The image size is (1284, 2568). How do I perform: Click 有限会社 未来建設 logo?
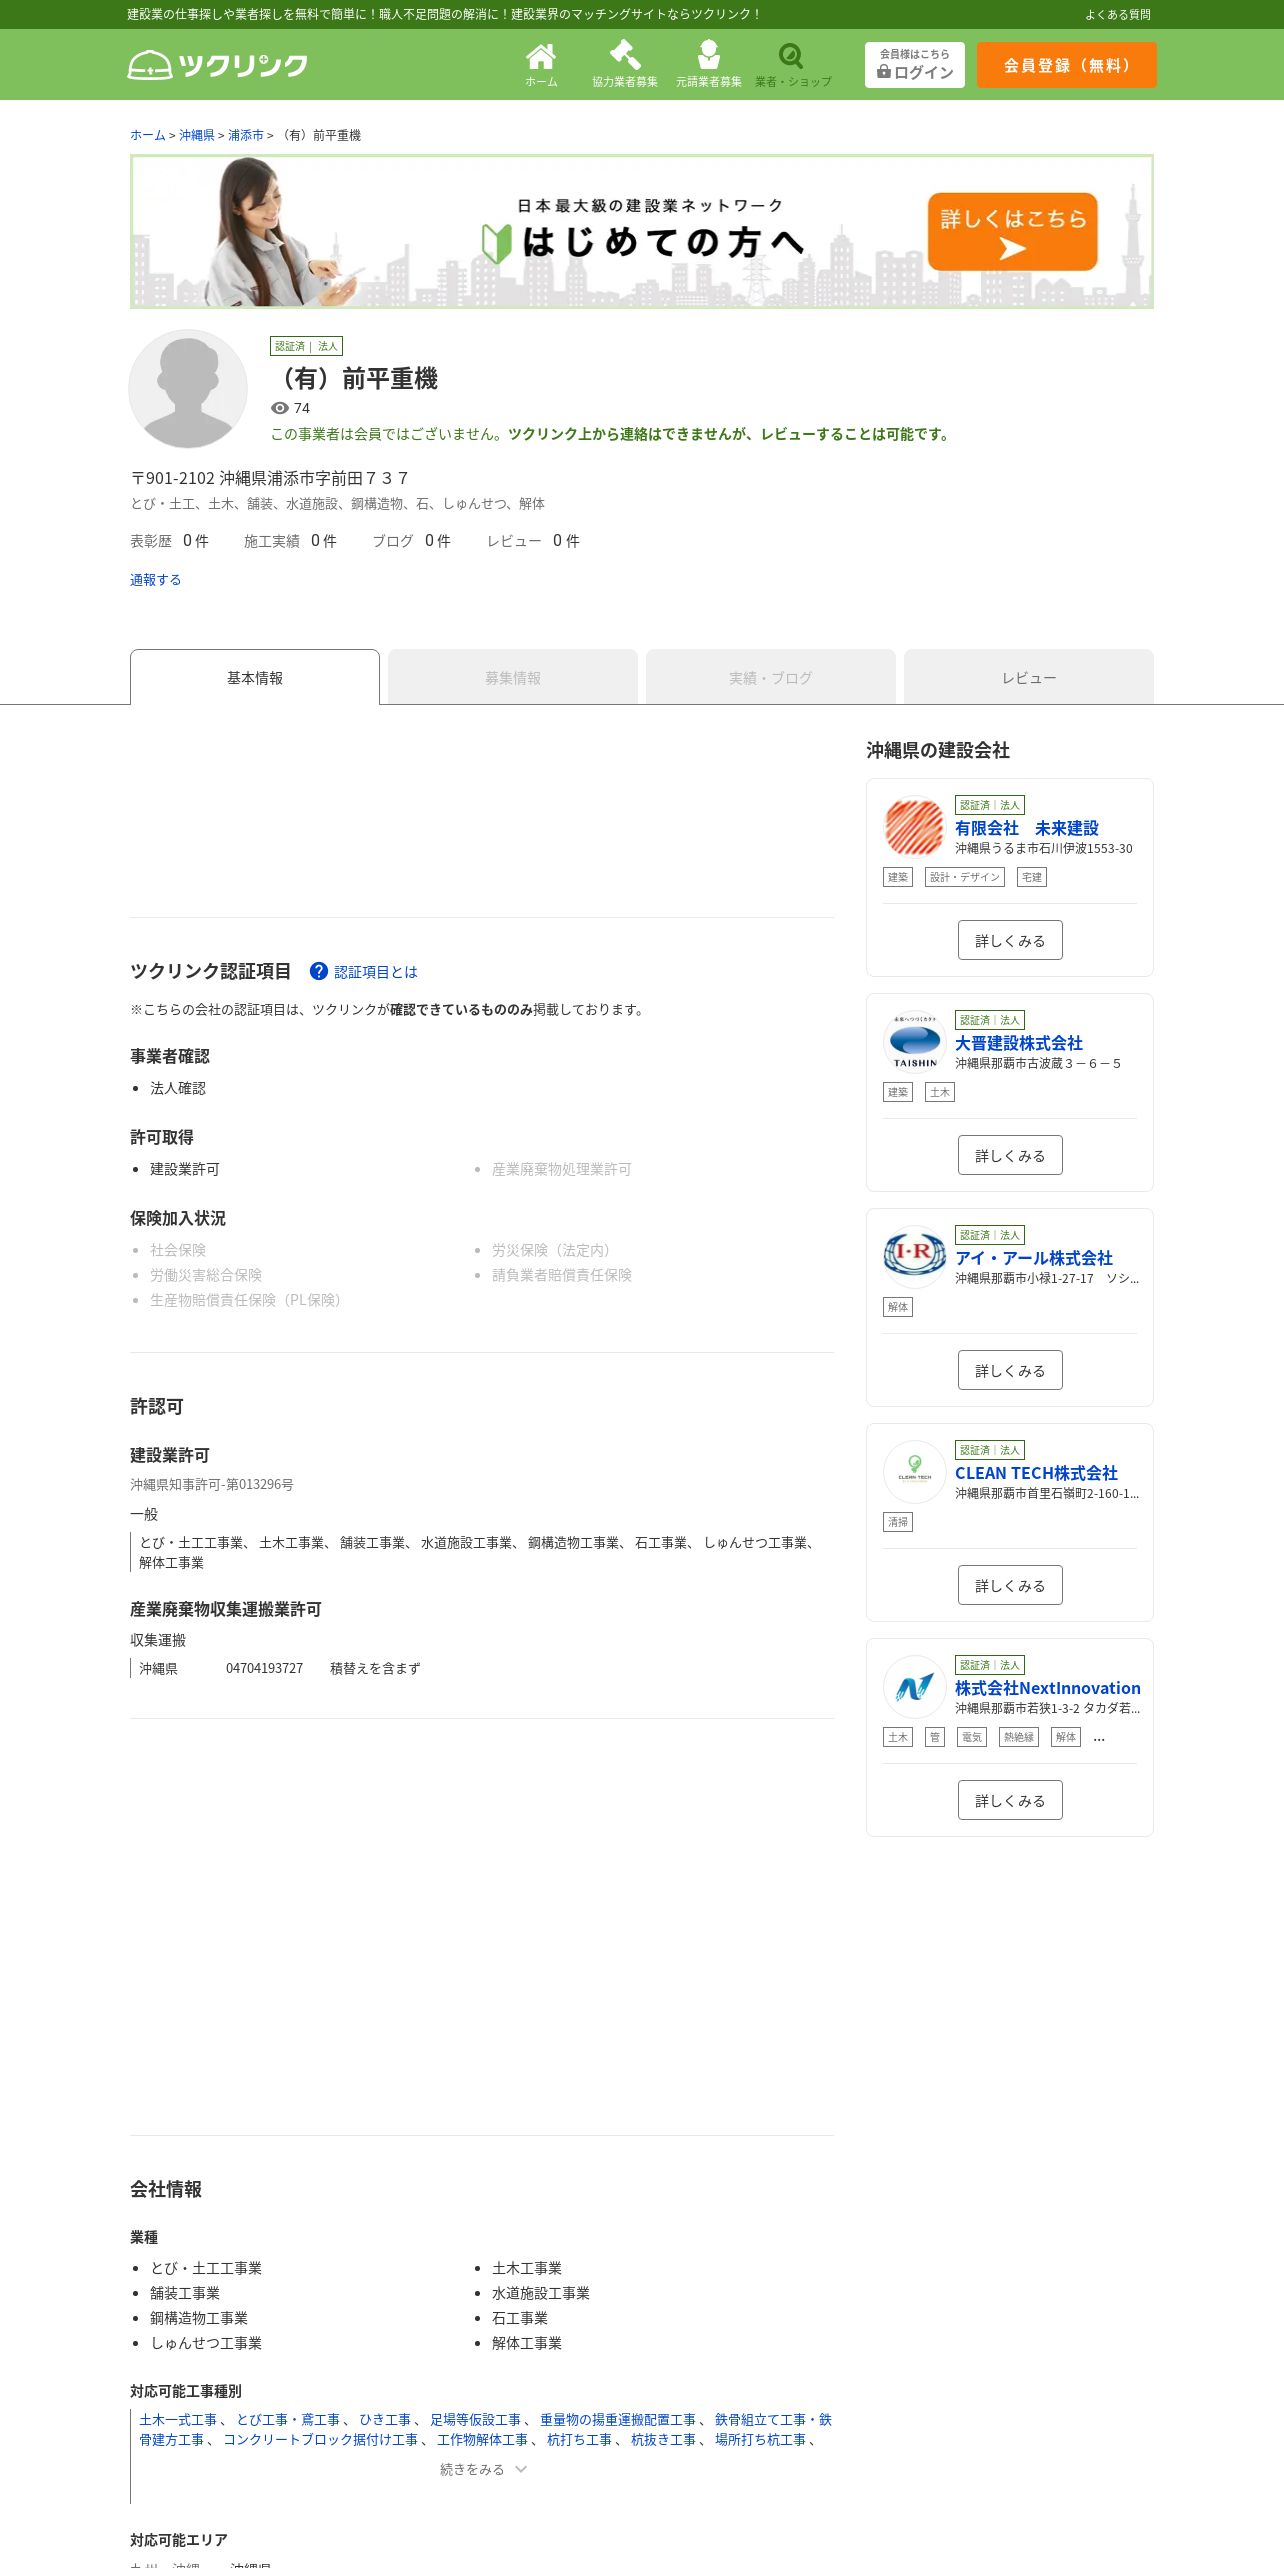[x=914, y=826]
